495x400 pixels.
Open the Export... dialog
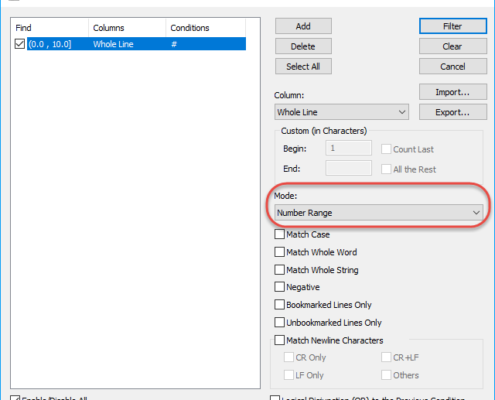tap(453, 112)
